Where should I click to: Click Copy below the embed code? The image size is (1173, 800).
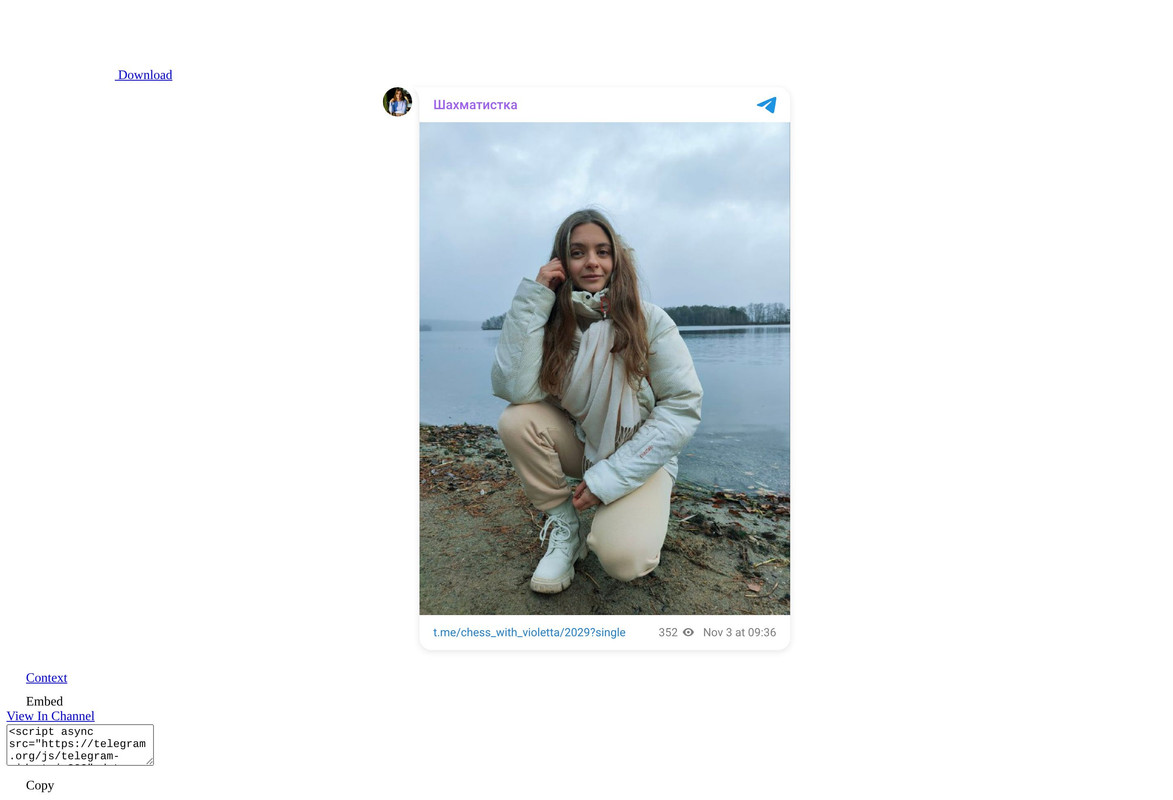[40, 785]
